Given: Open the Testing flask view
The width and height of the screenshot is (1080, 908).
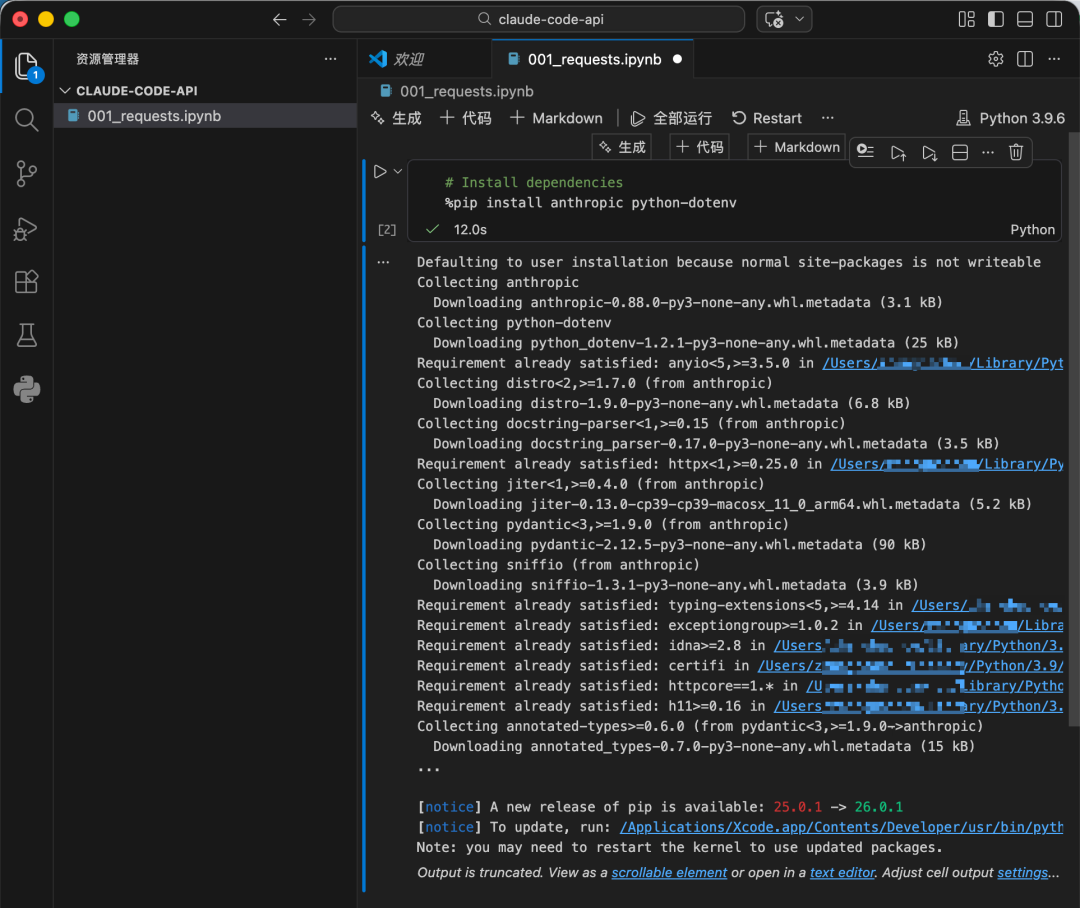Looking at the screenshot, I should 26,336.
